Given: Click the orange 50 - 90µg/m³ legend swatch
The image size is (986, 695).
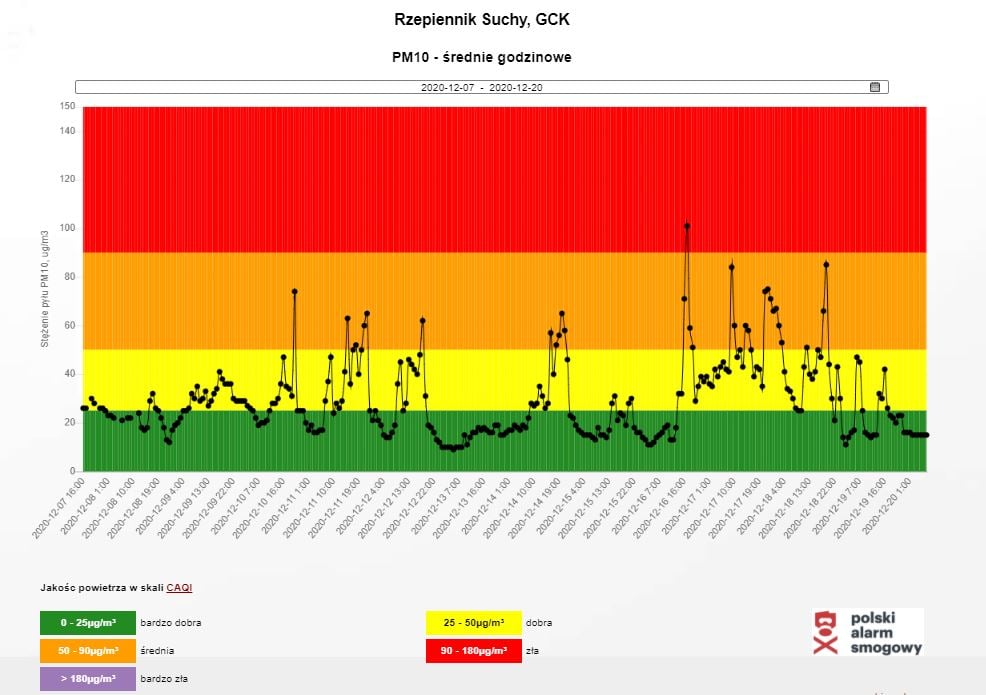Looking at the screenshot, I should pos(87,651).
